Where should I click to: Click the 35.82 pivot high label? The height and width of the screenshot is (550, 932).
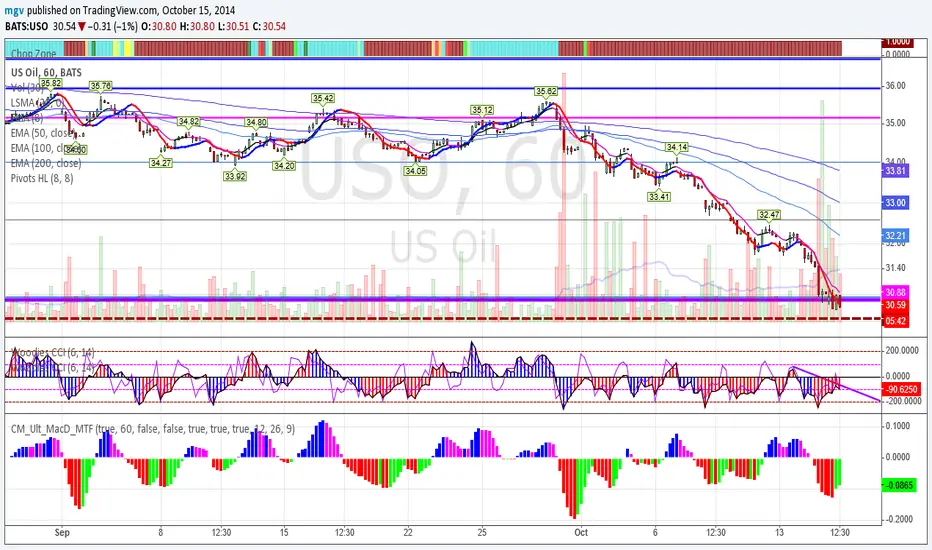pyautogui.click(x=51, y=83)
